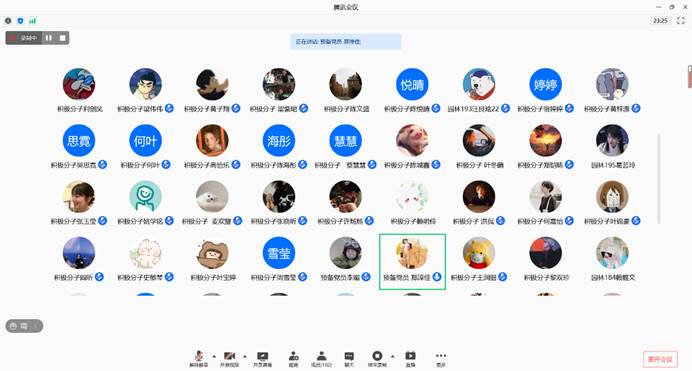
Task: Open the share screen option
Action: 263,359
